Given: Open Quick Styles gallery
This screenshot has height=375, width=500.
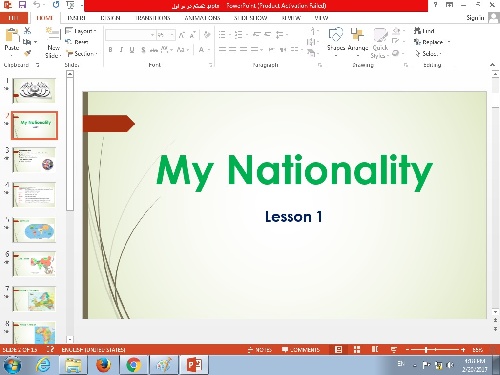Looking at the screenshot, I should point(380,43).
